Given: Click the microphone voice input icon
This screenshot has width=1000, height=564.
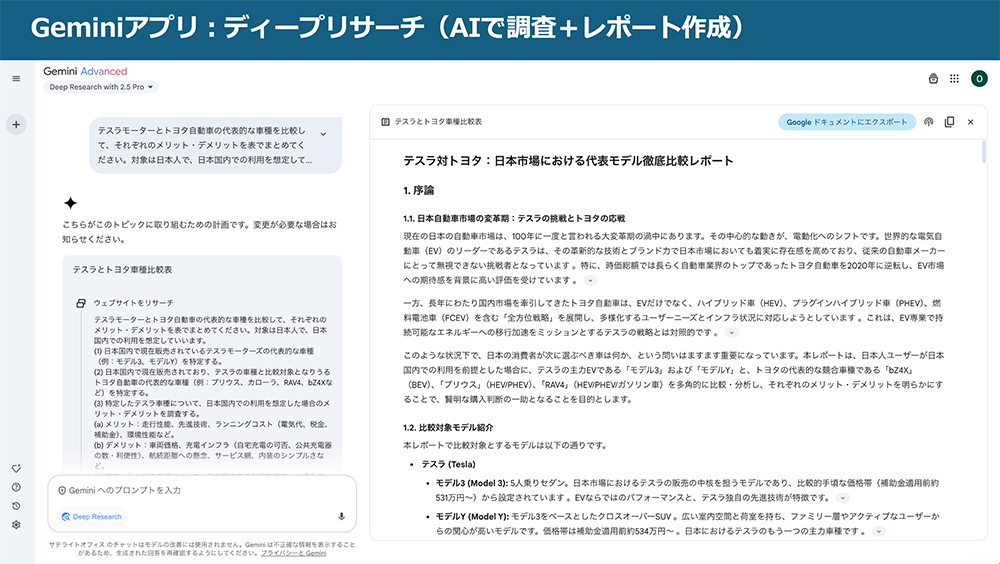Looking at the screenshot, I should [341, 516].
